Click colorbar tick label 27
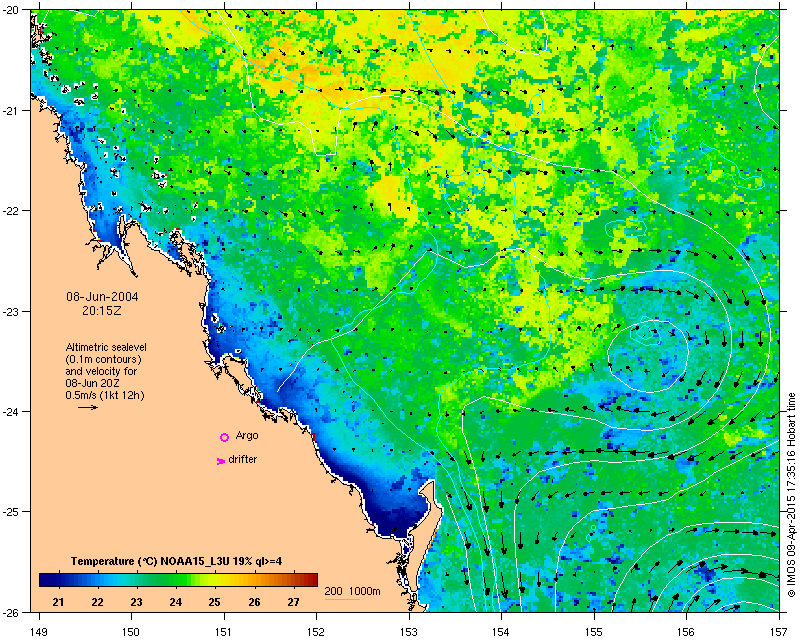800x640 pixels. coord(293,602)
